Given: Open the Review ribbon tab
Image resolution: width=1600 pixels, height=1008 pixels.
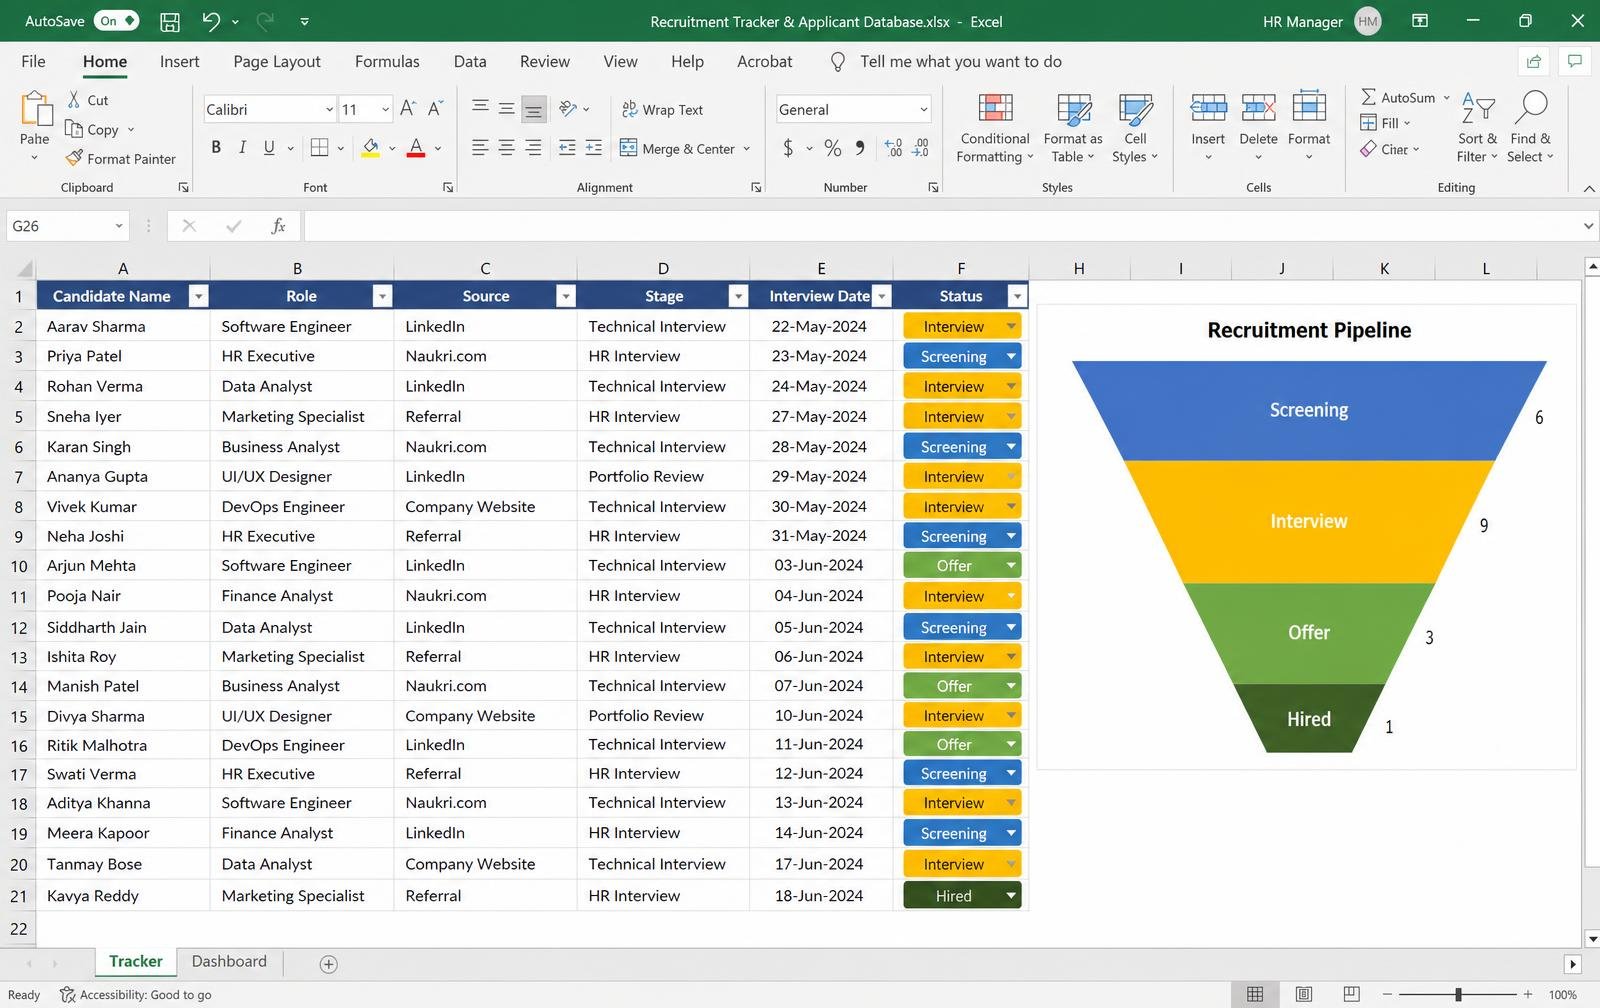Looking at the screenshot, I should coord(544,61).
